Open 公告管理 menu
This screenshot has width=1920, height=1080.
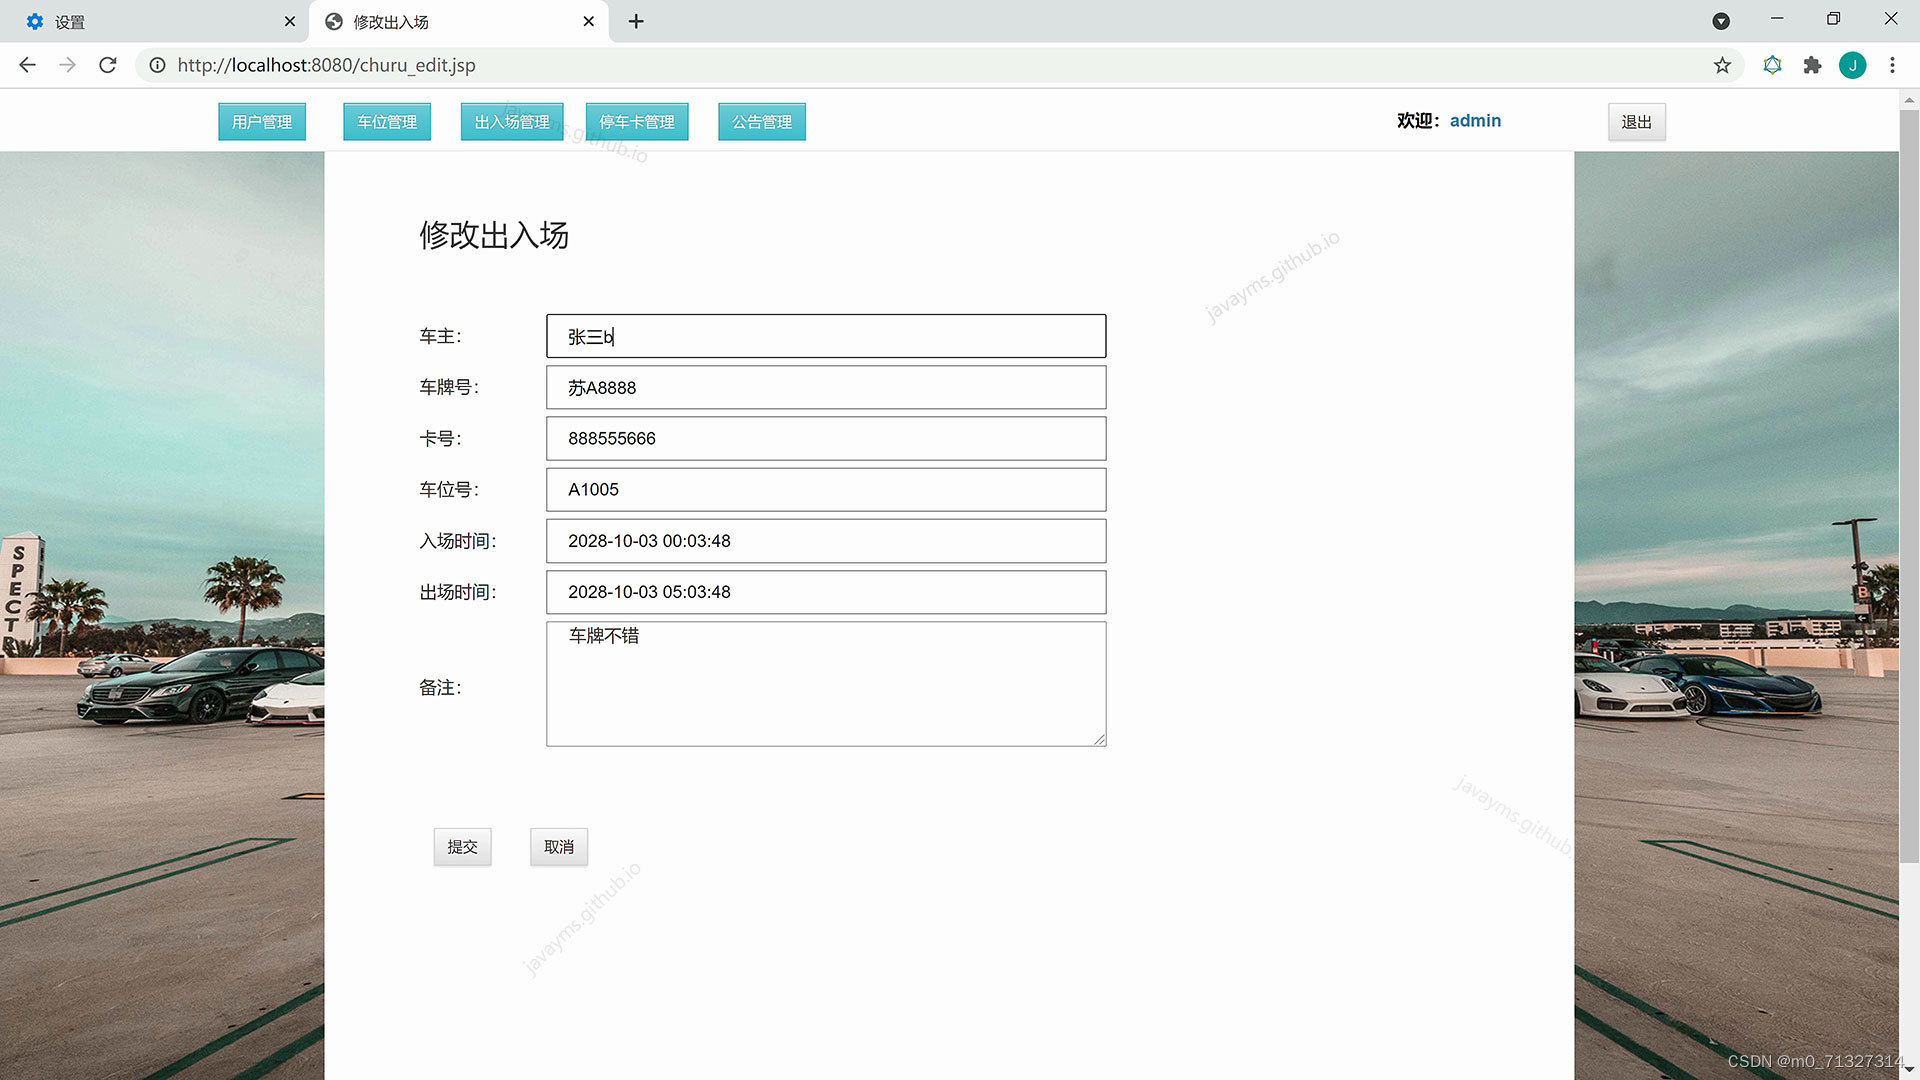click(762, 122)
